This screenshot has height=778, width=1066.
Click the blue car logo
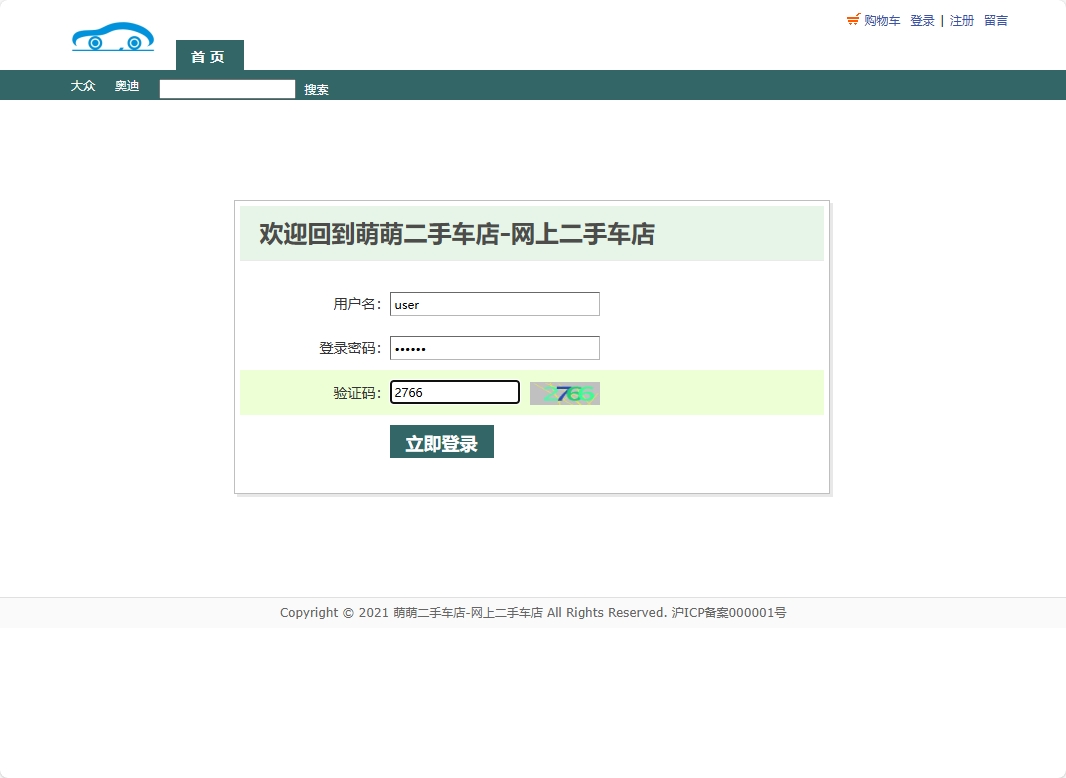tap(112, 36)
